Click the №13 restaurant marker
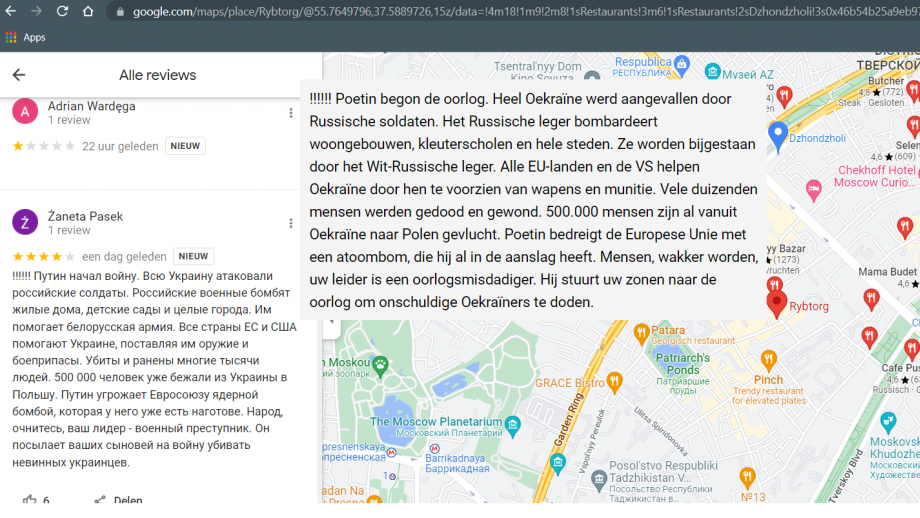The image size is (920, 518). point(747,478)
